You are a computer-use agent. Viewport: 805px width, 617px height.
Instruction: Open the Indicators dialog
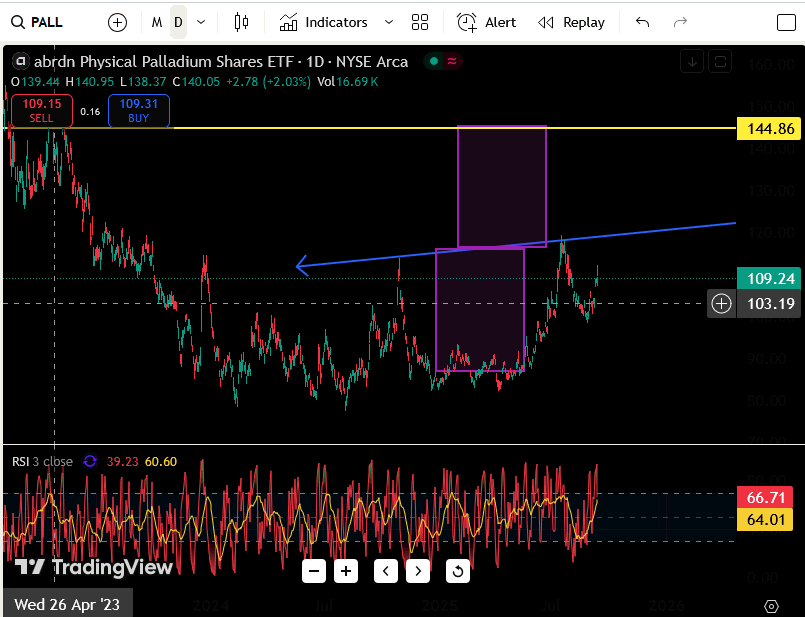coord(323,22)
